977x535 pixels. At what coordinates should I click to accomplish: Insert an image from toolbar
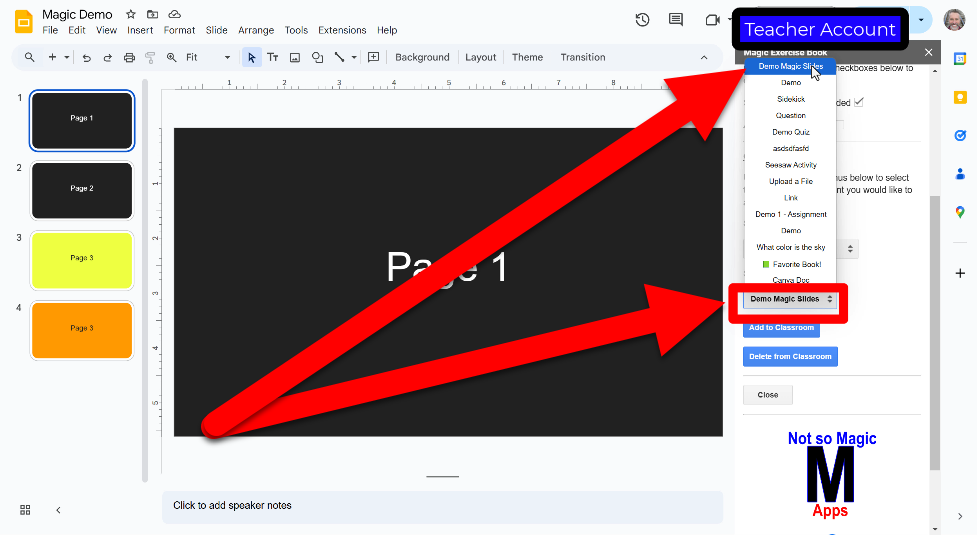pyautogui.click(x=295, y=57)
